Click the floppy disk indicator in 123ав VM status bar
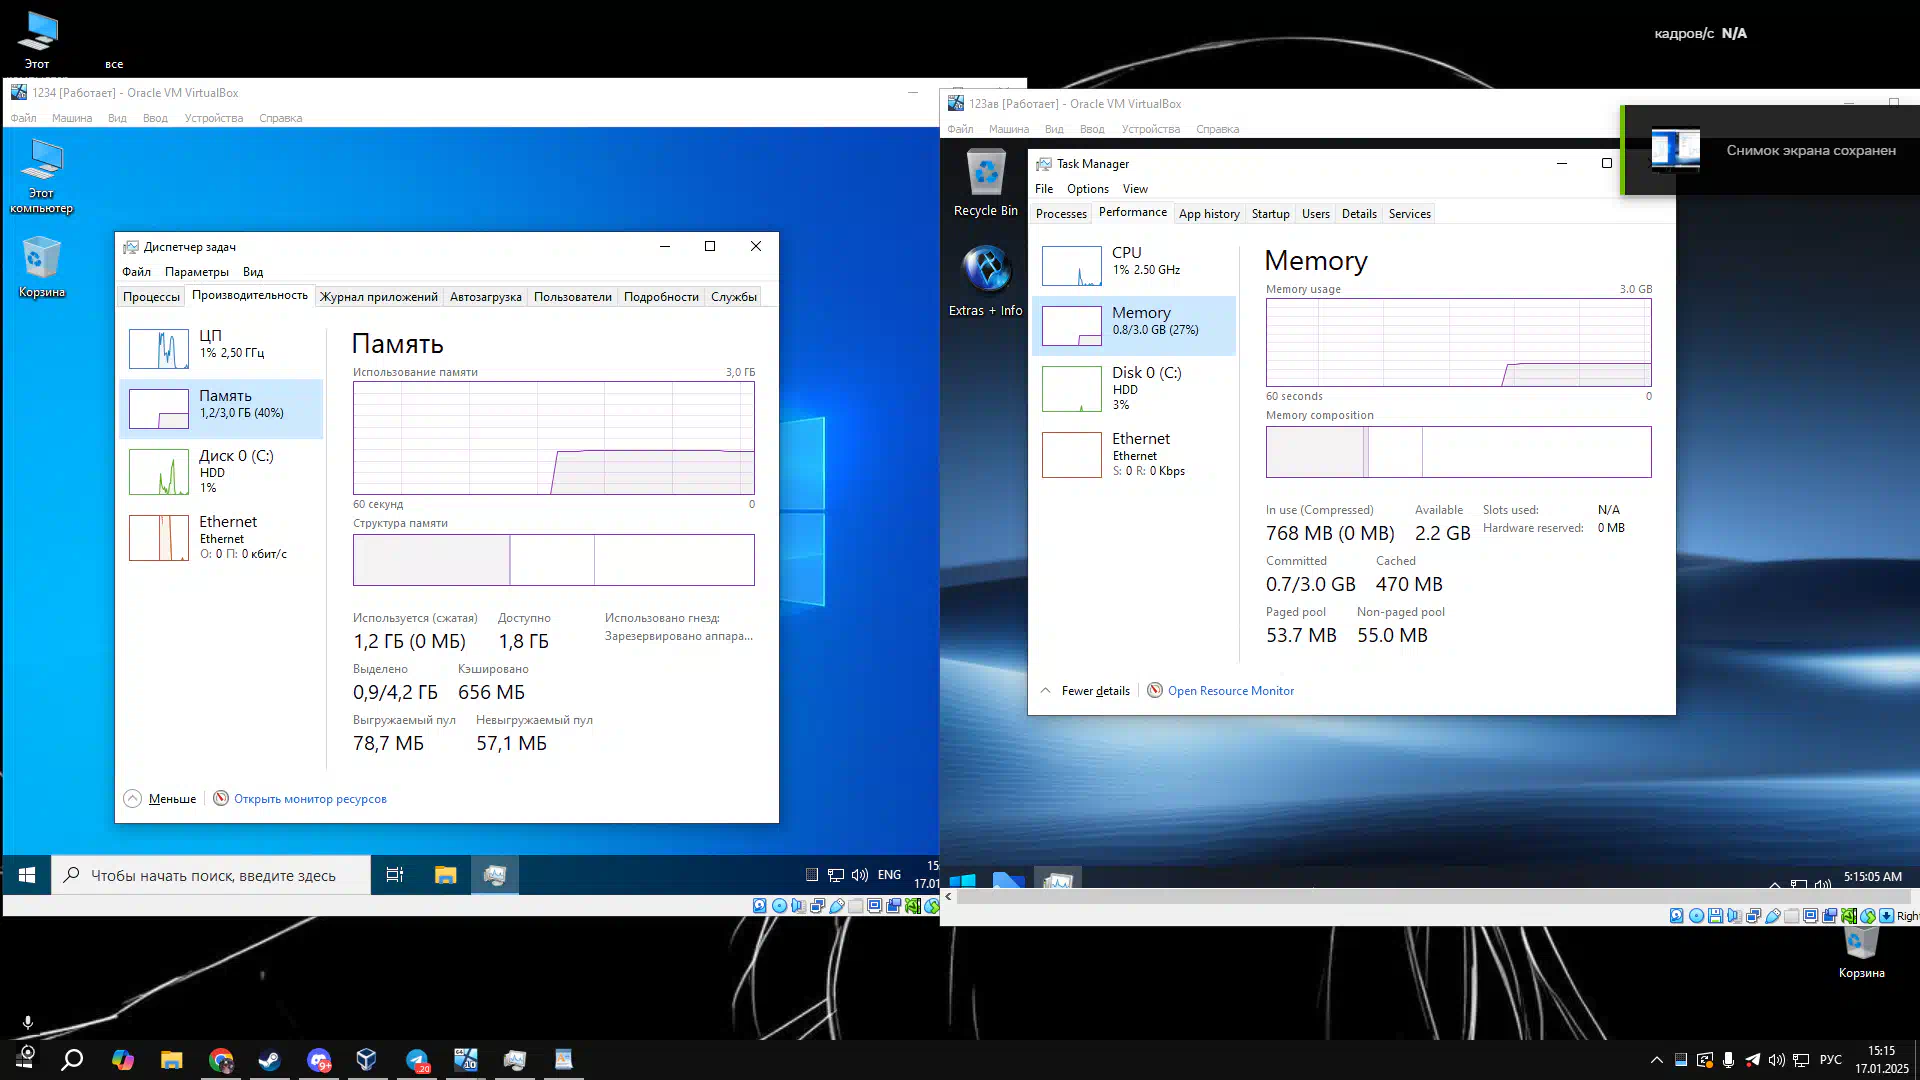This screenshot has width=1920, height=1080. 1716,916
